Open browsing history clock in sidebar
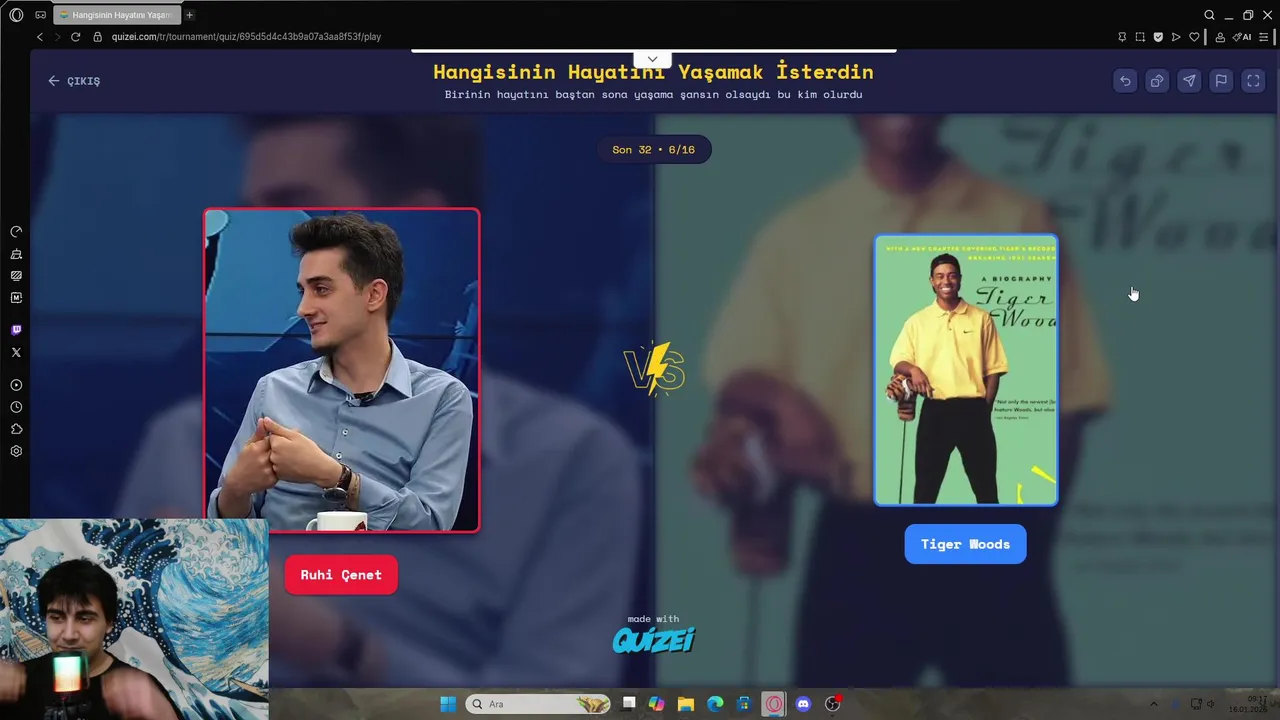 coord(16,407)
